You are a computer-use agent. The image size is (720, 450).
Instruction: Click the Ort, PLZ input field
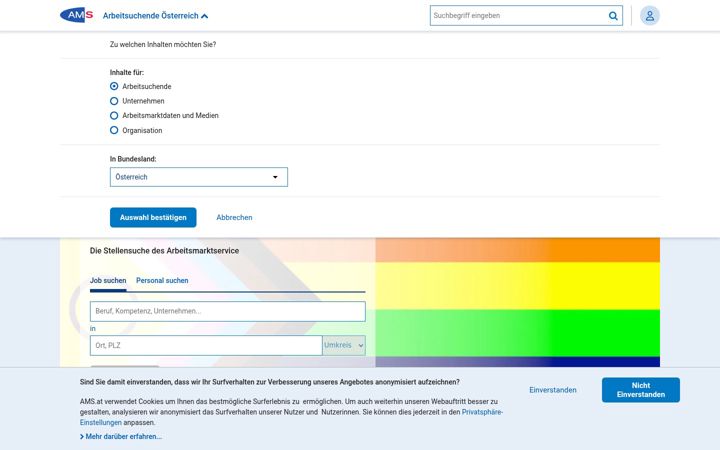click(x=206, y=345)
